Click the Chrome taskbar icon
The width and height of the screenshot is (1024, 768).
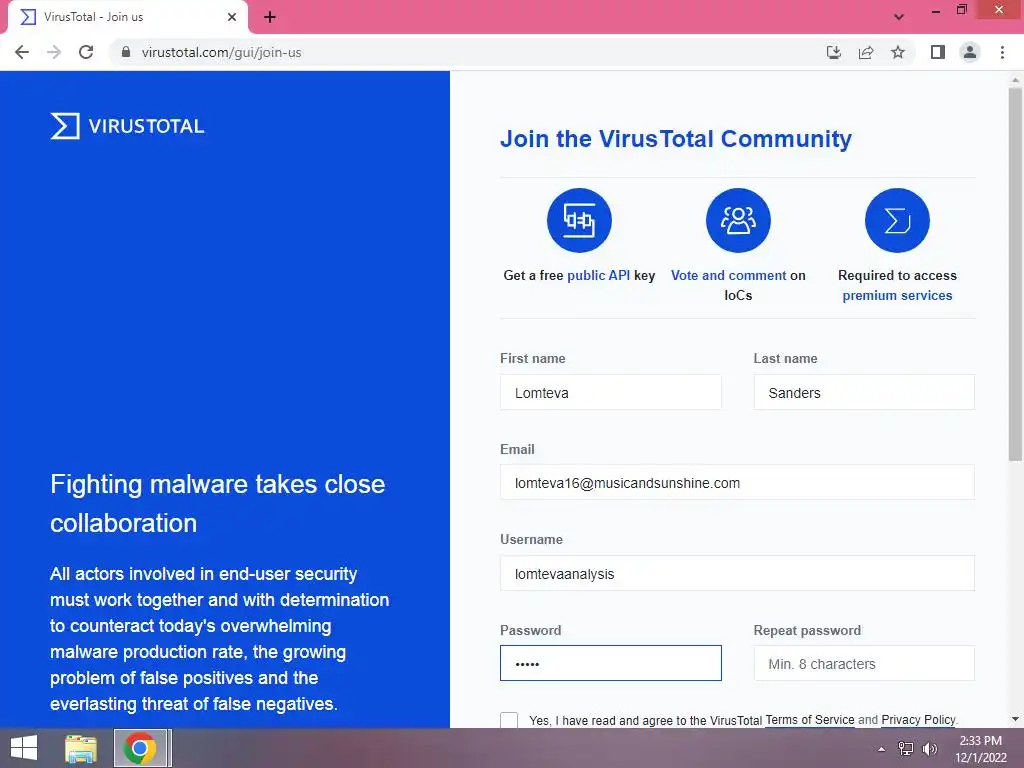tap(140, 748)
